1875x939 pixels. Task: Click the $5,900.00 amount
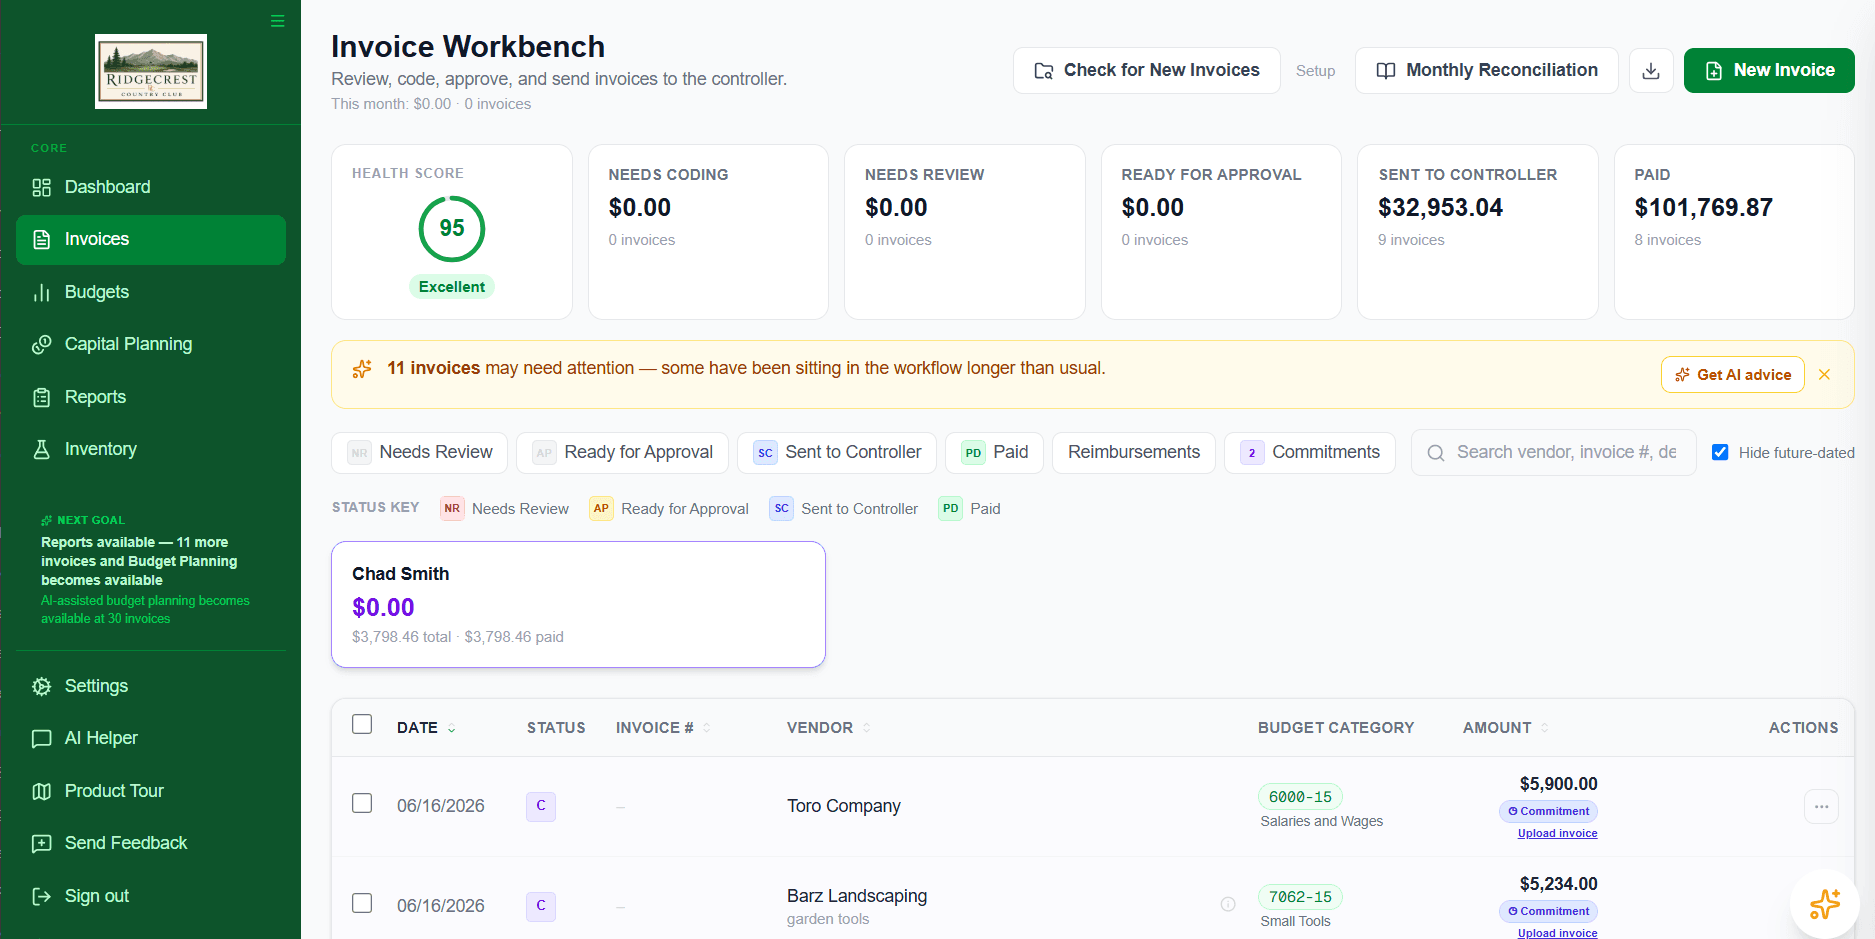click(1558, 784)
